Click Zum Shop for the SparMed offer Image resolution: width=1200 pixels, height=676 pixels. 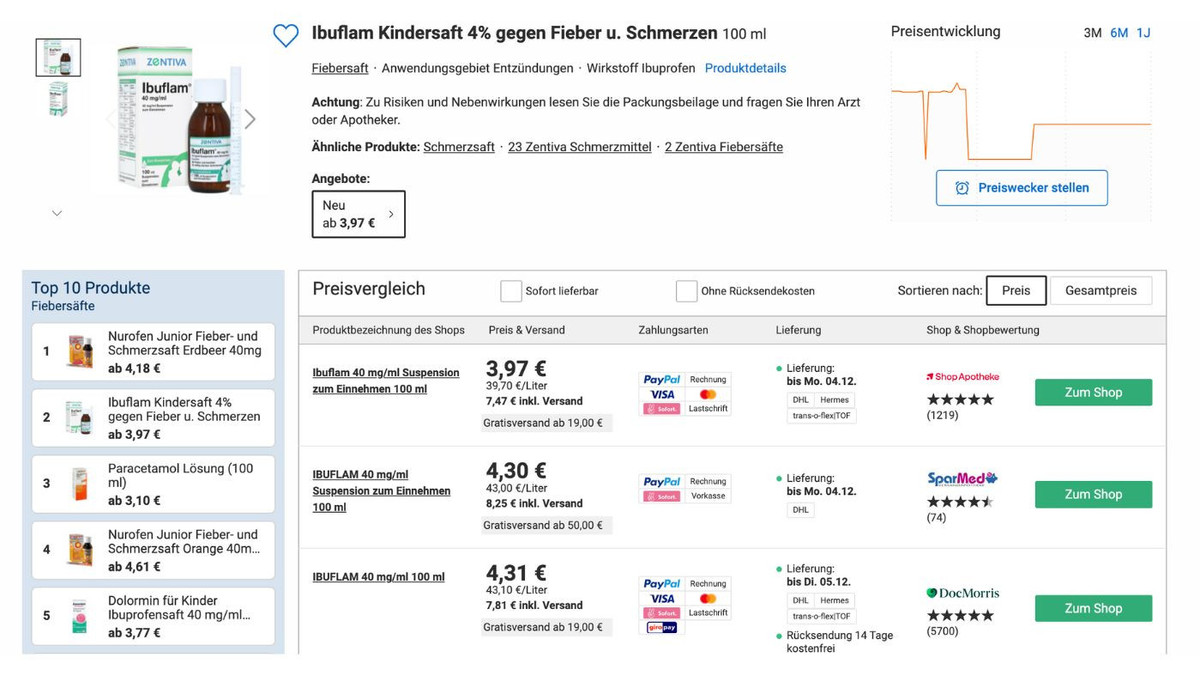pyautogui.click(x=1093, y=494)
